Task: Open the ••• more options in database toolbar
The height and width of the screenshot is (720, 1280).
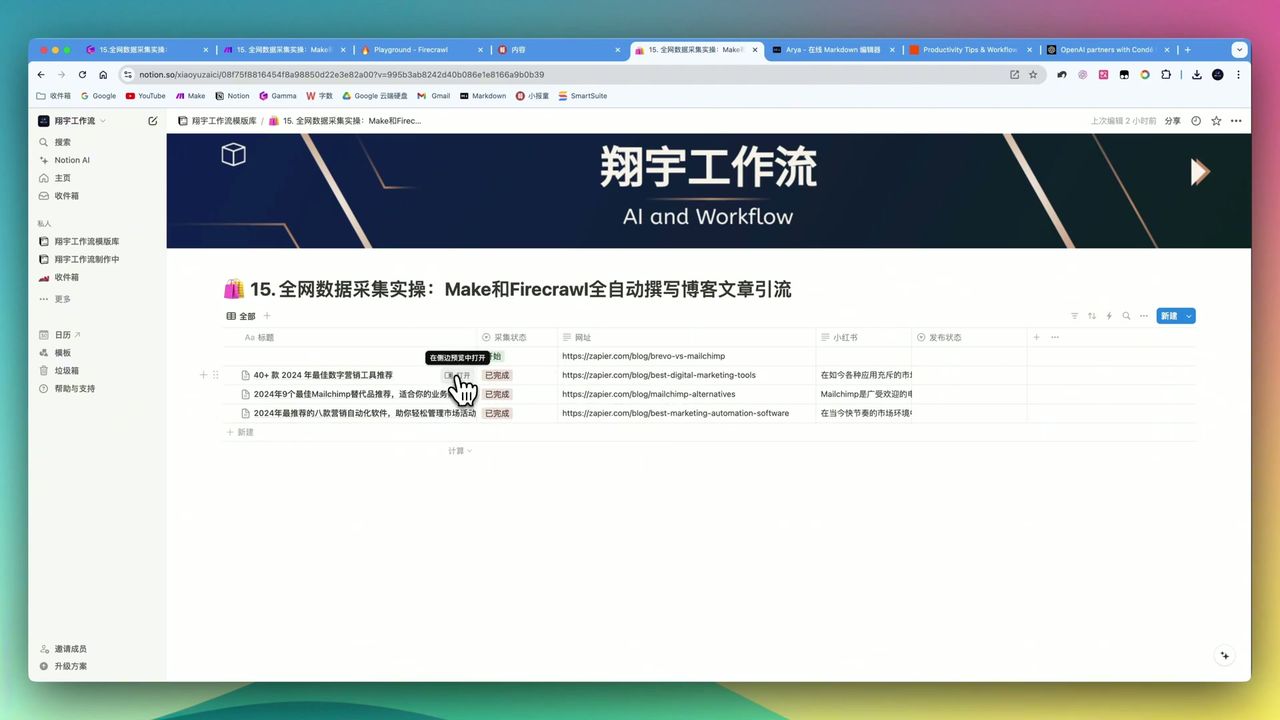Action: click(1143, 315)
